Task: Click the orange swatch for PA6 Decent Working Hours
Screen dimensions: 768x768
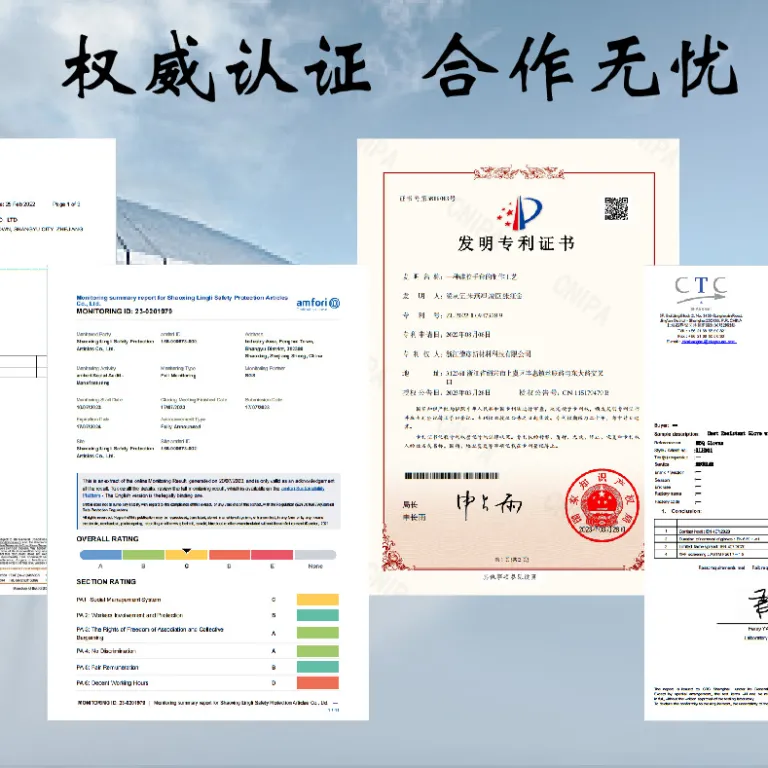Action: 318,683
